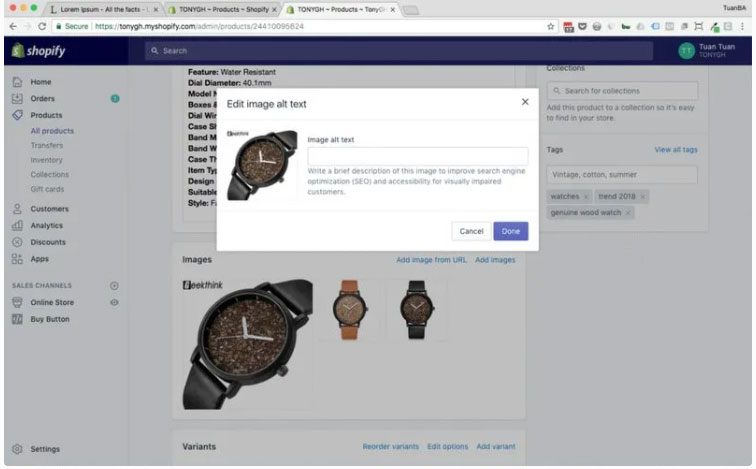Open Discounts in the sidebar
756x469 pixels.
click(48, 242)
